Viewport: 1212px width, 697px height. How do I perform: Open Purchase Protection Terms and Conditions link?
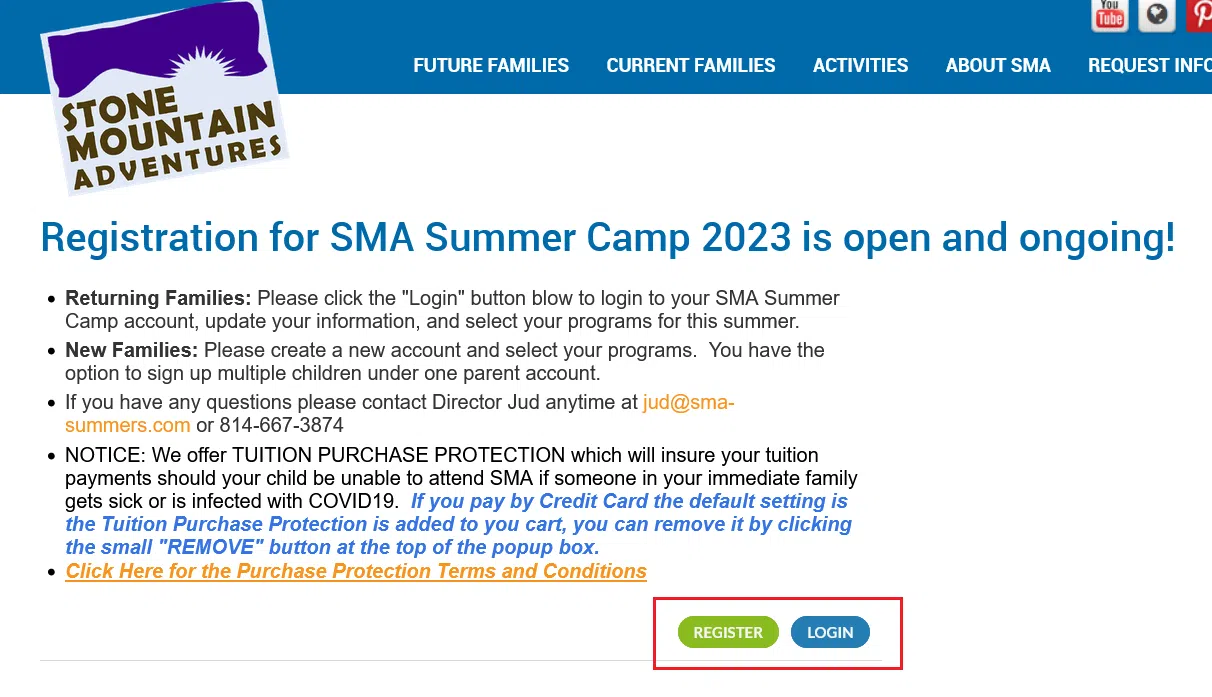356,571
